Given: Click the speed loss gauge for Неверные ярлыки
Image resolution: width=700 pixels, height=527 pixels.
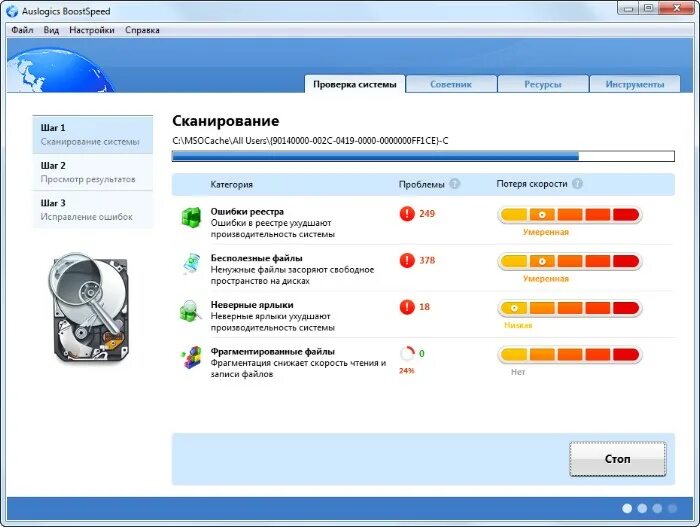Looking at the screenshot, I should 570,308.
